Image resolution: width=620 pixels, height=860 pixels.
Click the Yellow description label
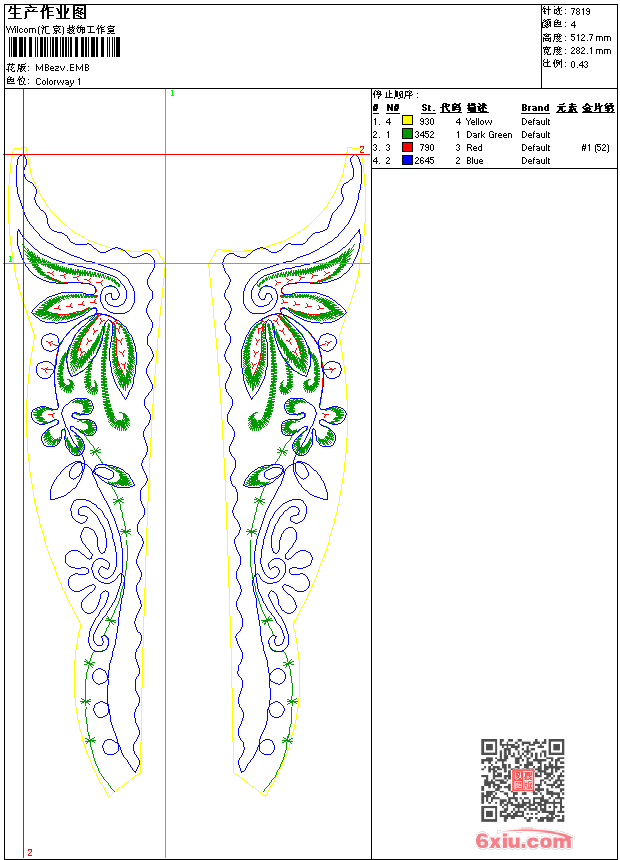pyautogui.click(x=478, y=121)
